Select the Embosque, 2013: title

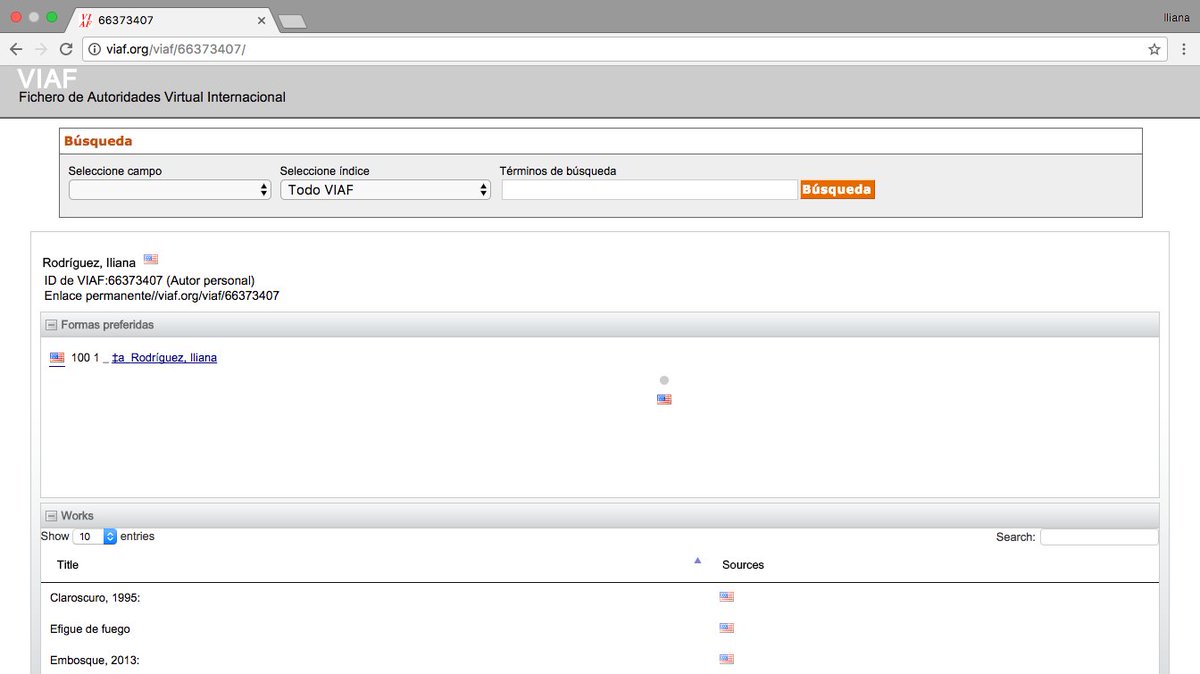(x=95, y=660)
